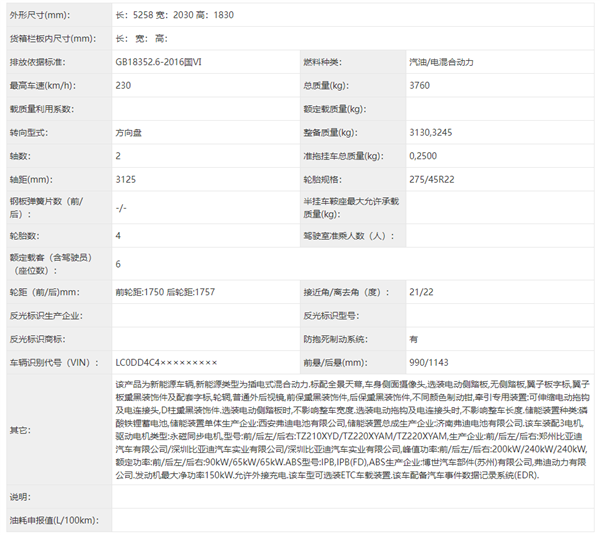Select the dimensions value 长:5258 宽:2030 高:1830

tap(174, 15)
